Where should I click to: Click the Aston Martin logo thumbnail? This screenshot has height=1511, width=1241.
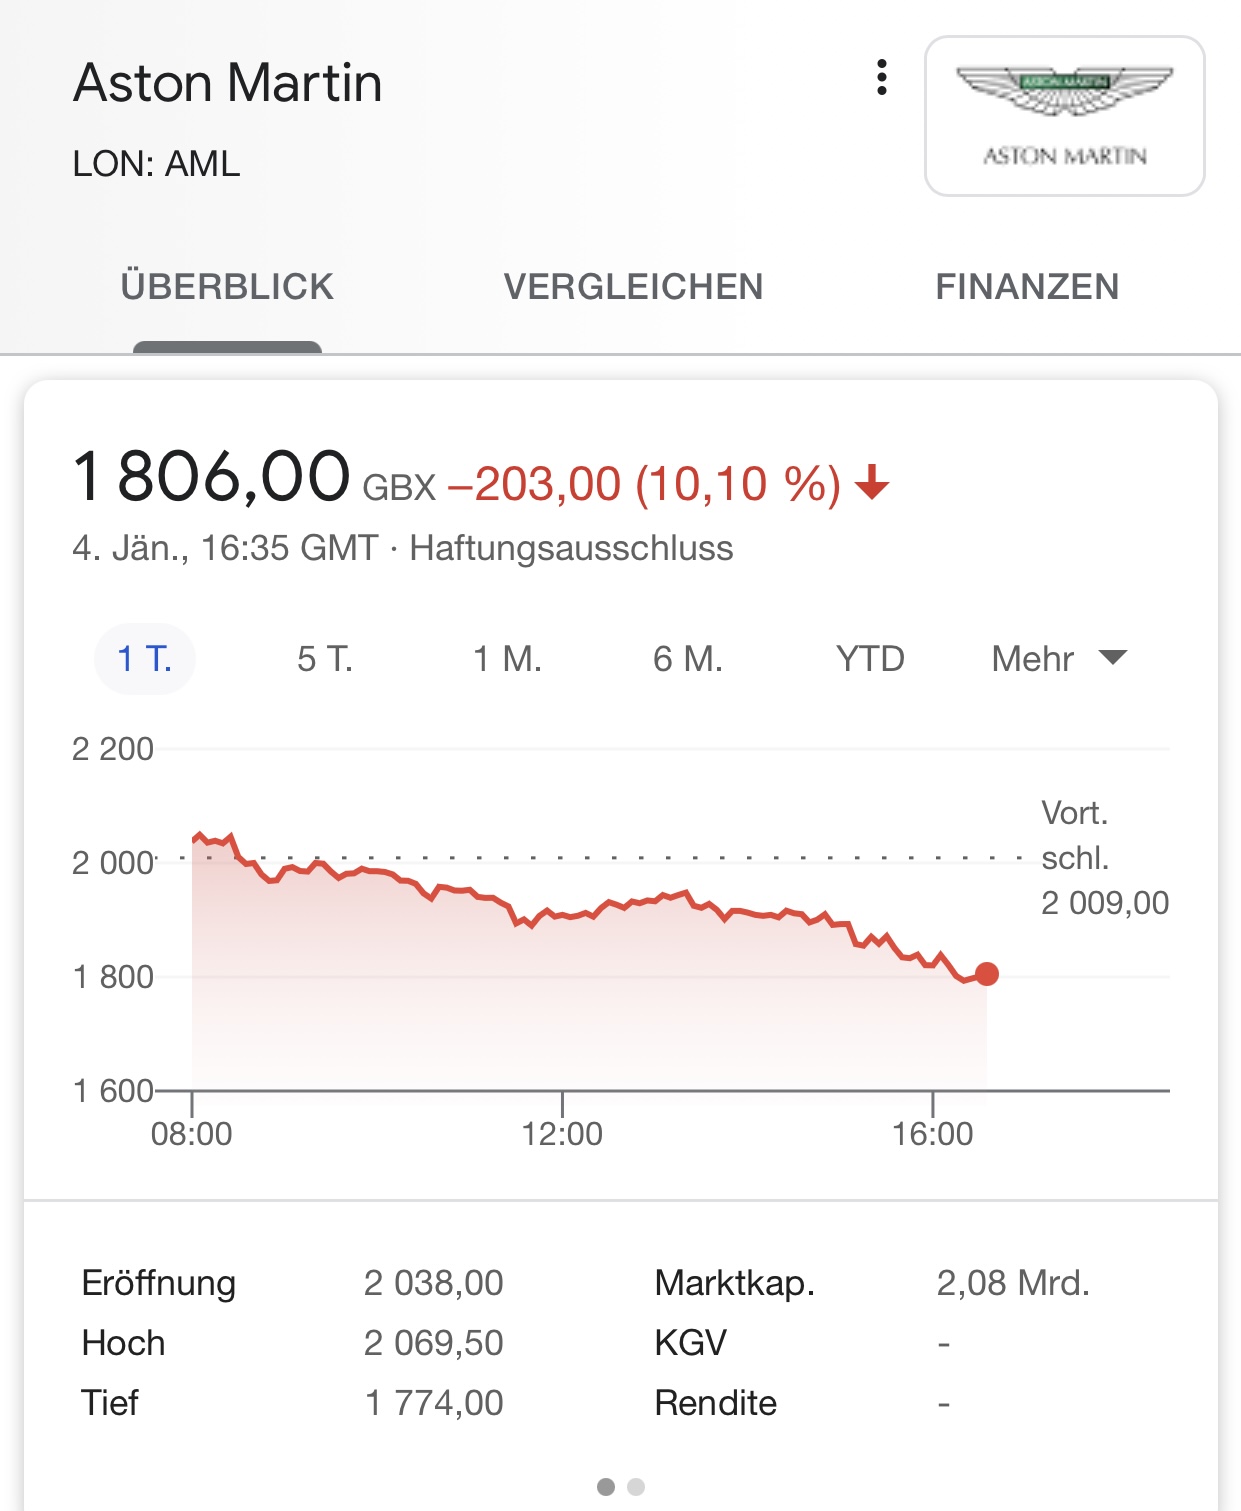1064,116
